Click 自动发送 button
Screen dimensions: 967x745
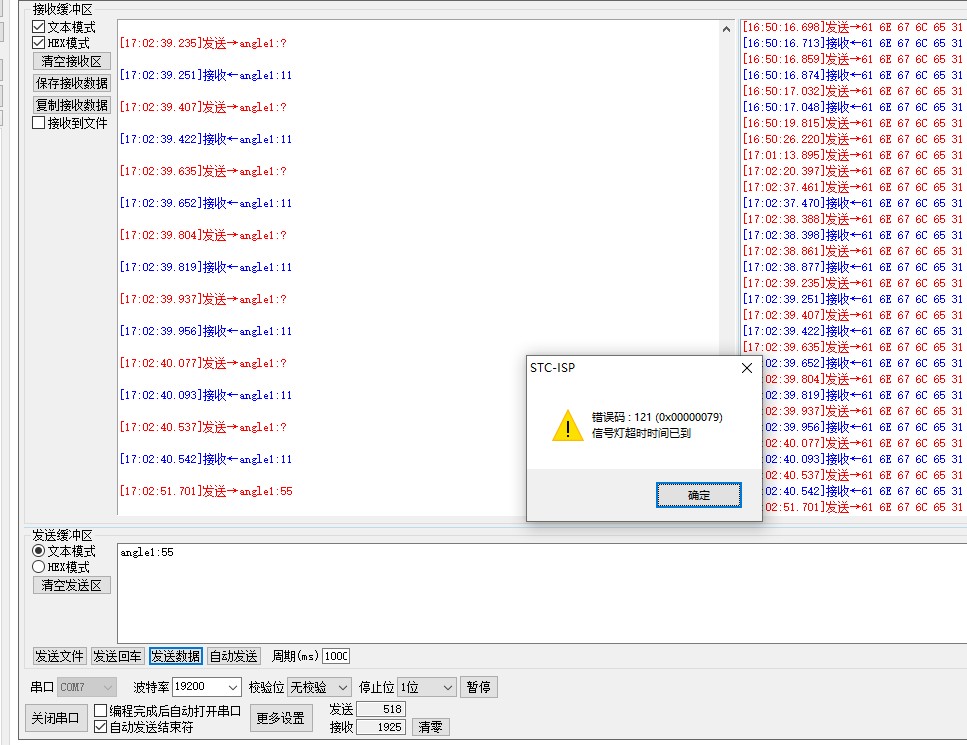pyautogui.click(x=234, y=656)
